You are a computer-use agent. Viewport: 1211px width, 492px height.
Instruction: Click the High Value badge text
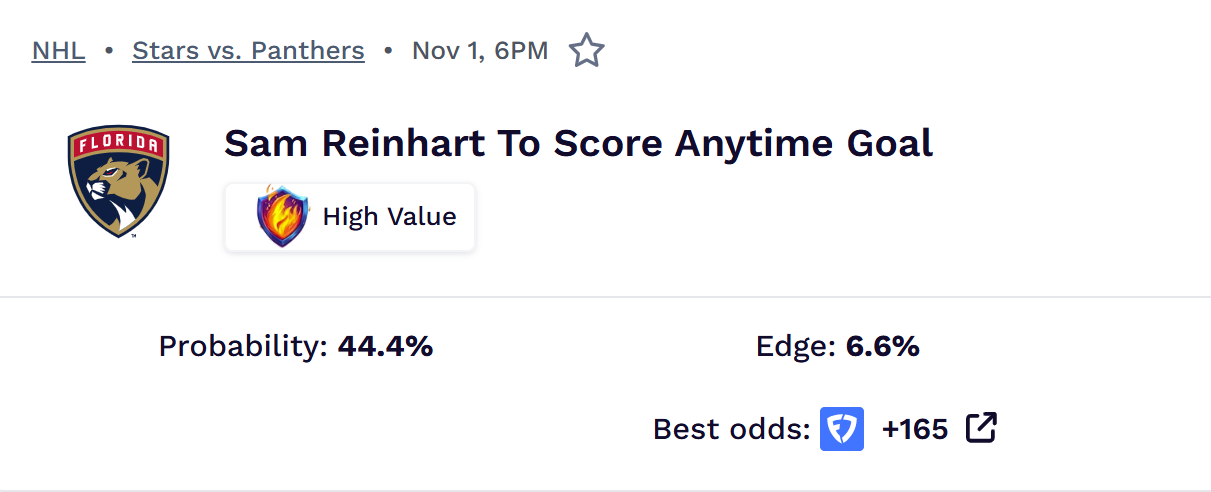tap(389, 216)
